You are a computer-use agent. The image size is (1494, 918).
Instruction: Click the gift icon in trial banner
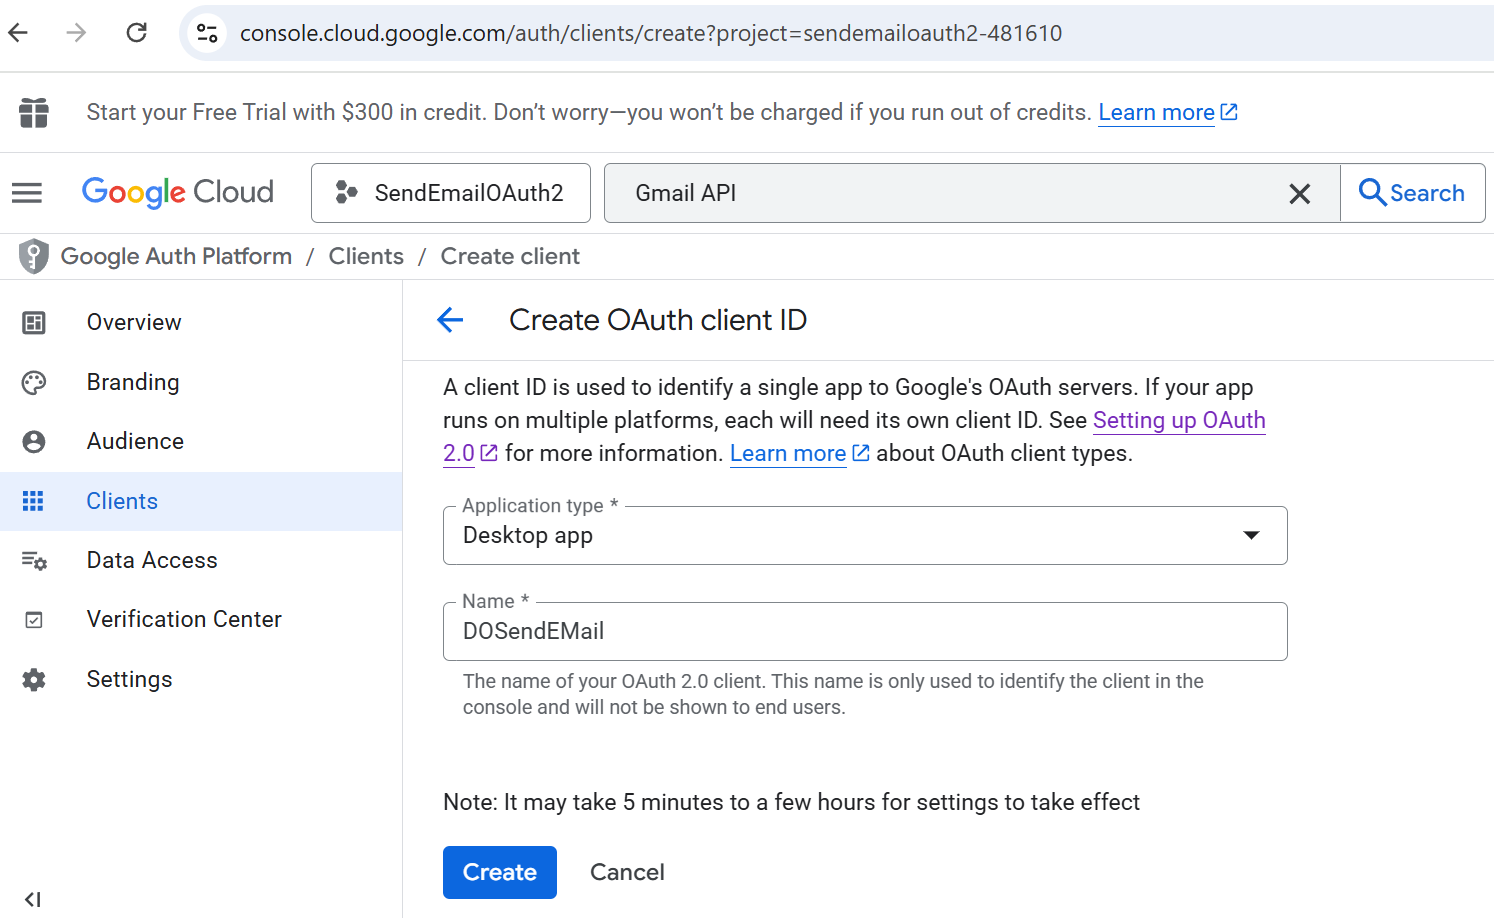[x=34, y=112]
